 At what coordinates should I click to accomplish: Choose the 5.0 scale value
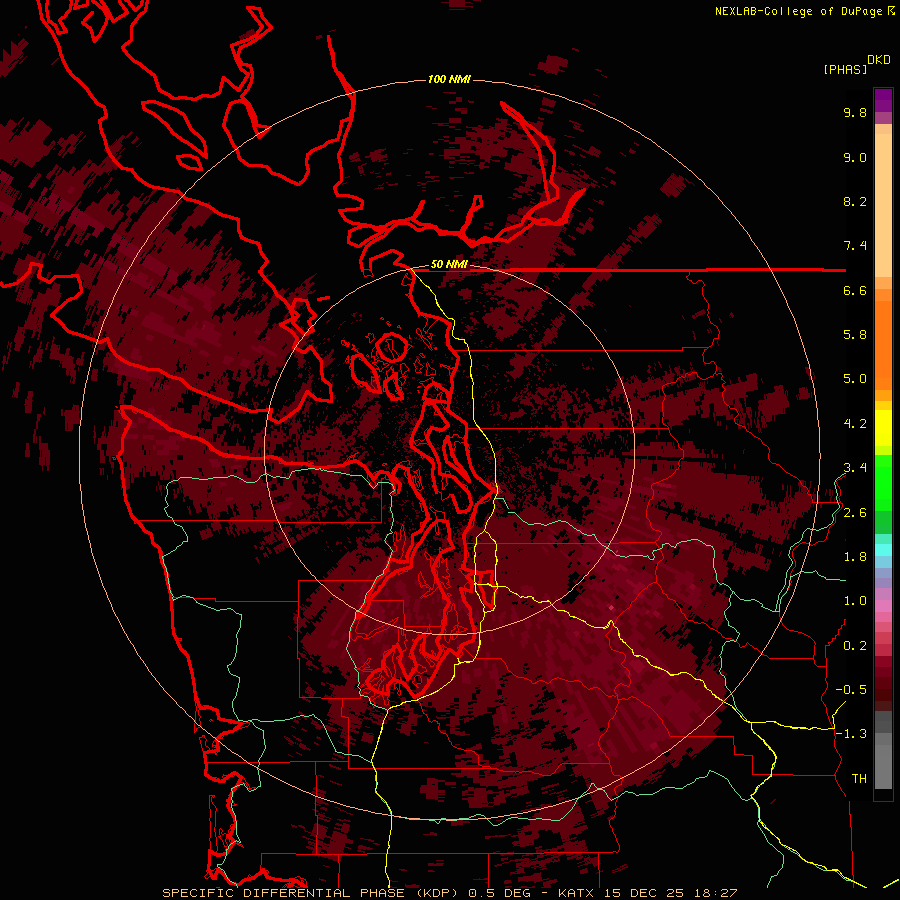pyautogui.click(x=855, y=379)
